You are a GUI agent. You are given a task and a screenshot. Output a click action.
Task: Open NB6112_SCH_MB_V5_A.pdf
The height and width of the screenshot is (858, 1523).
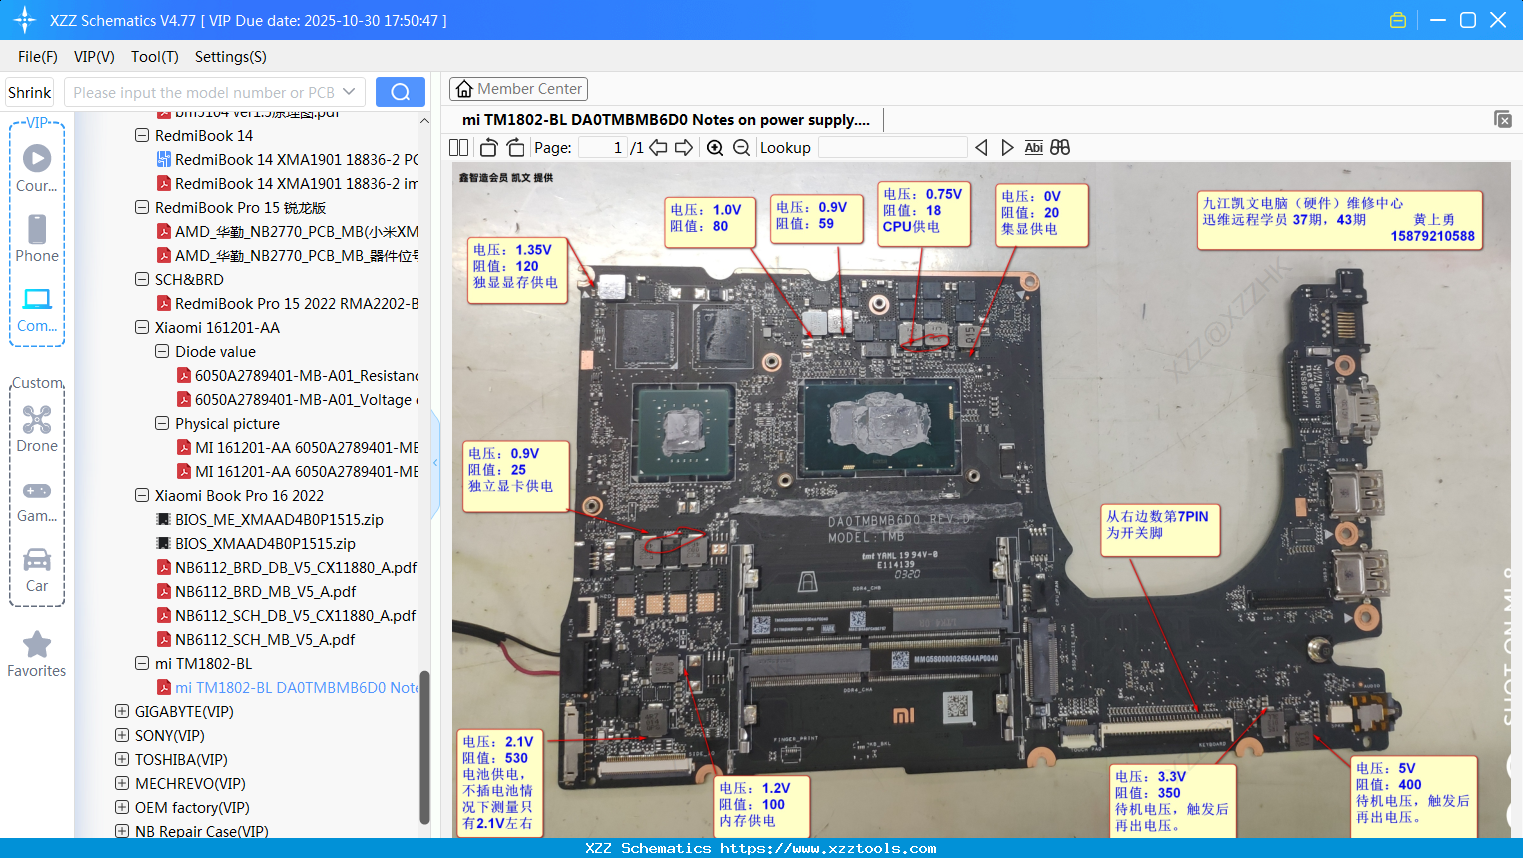click(256, 640)
